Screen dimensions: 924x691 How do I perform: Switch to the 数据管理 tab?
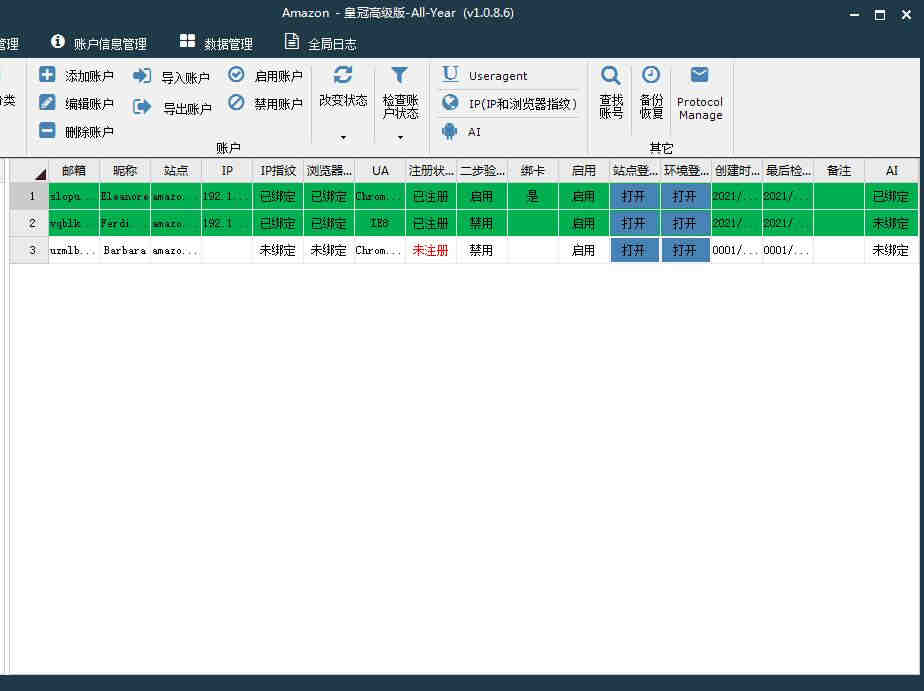[x=216, y=44]
